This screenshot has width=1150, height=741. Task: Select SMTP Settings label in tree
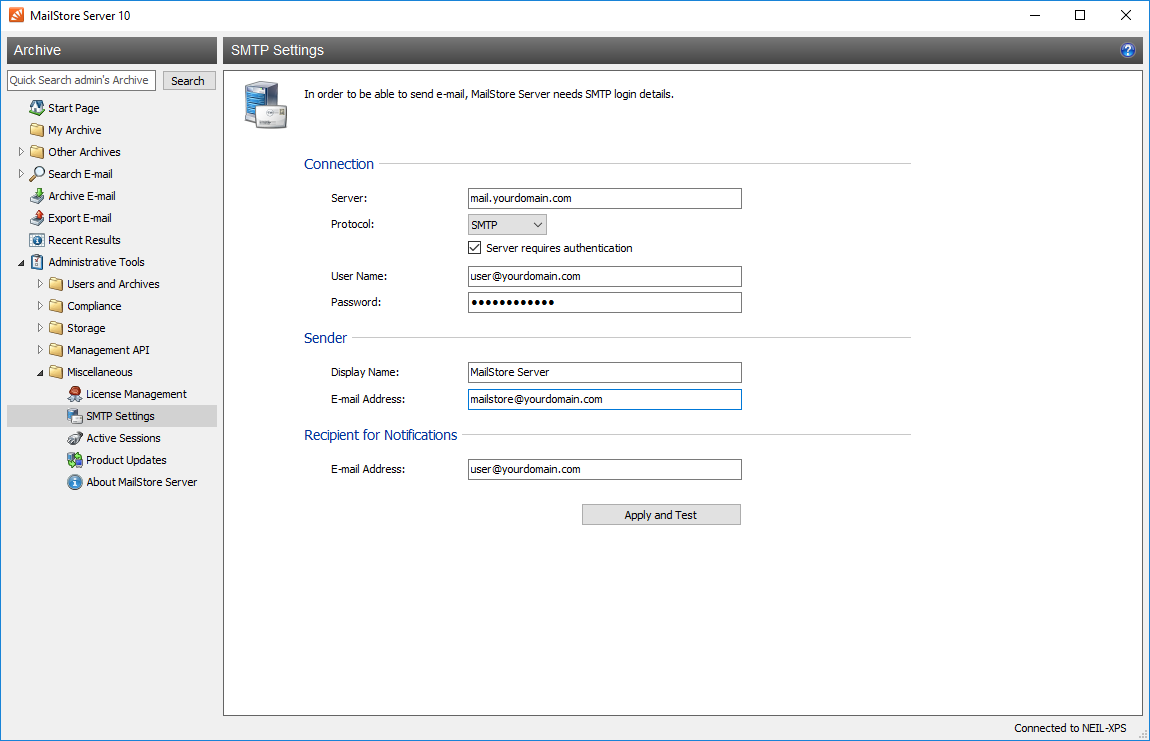120,416
